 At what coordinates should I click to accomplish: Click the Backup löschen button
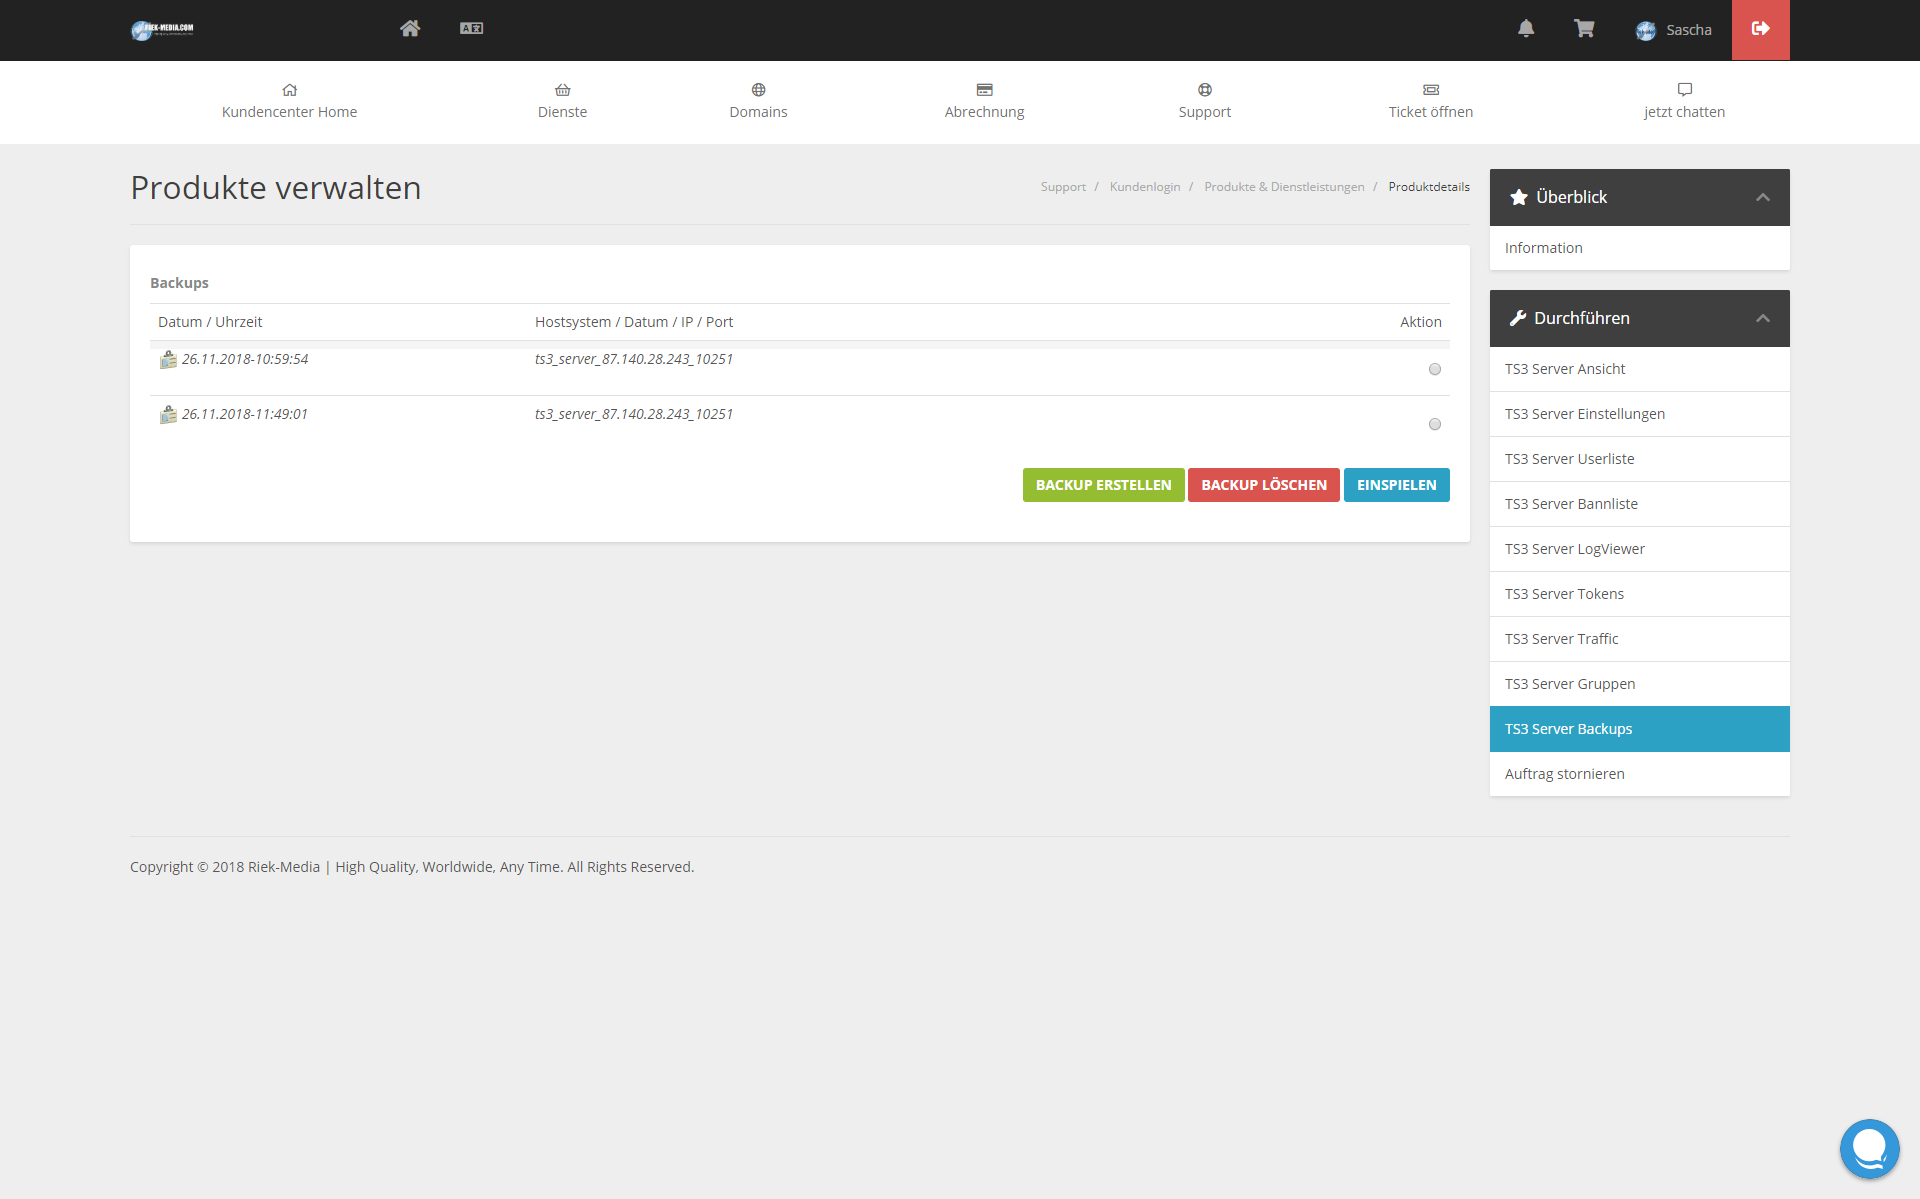click(x=1263, y=485)
